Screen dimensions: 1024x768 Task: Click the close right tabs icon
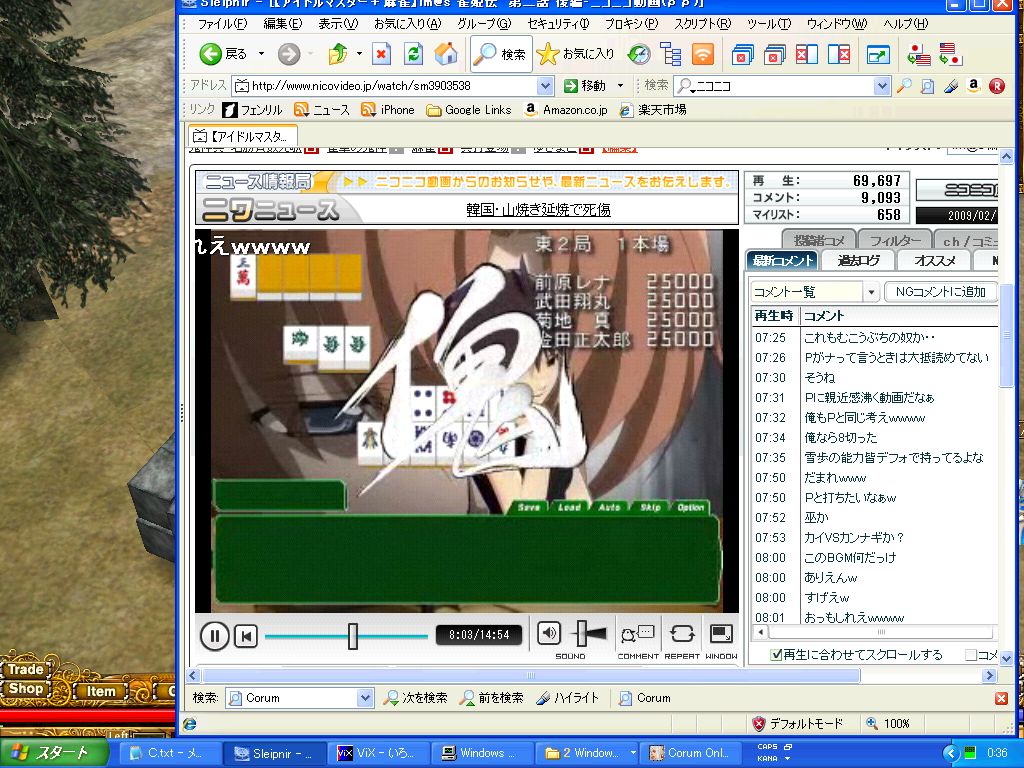point(839,54)
